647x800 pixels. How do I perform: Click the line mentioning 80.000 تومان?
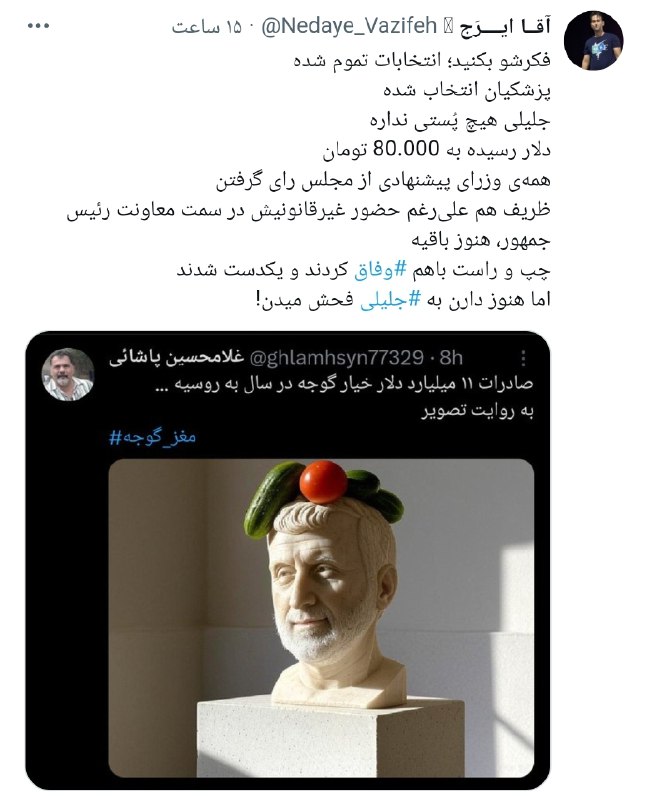(x=436, y=149)
